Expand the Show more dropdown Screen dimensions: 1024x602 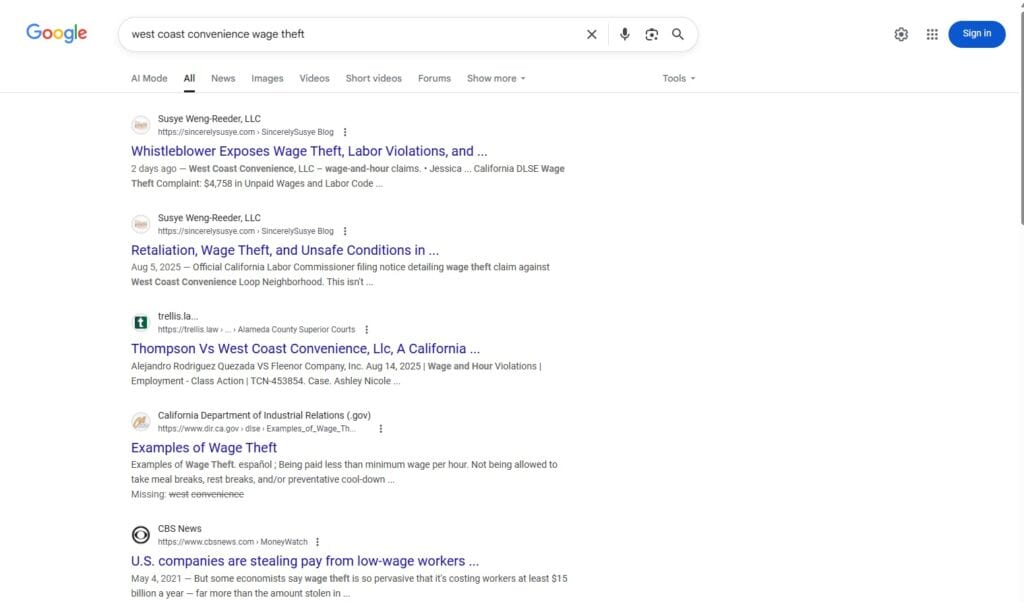pyautogui.click(x=496, y=78)
